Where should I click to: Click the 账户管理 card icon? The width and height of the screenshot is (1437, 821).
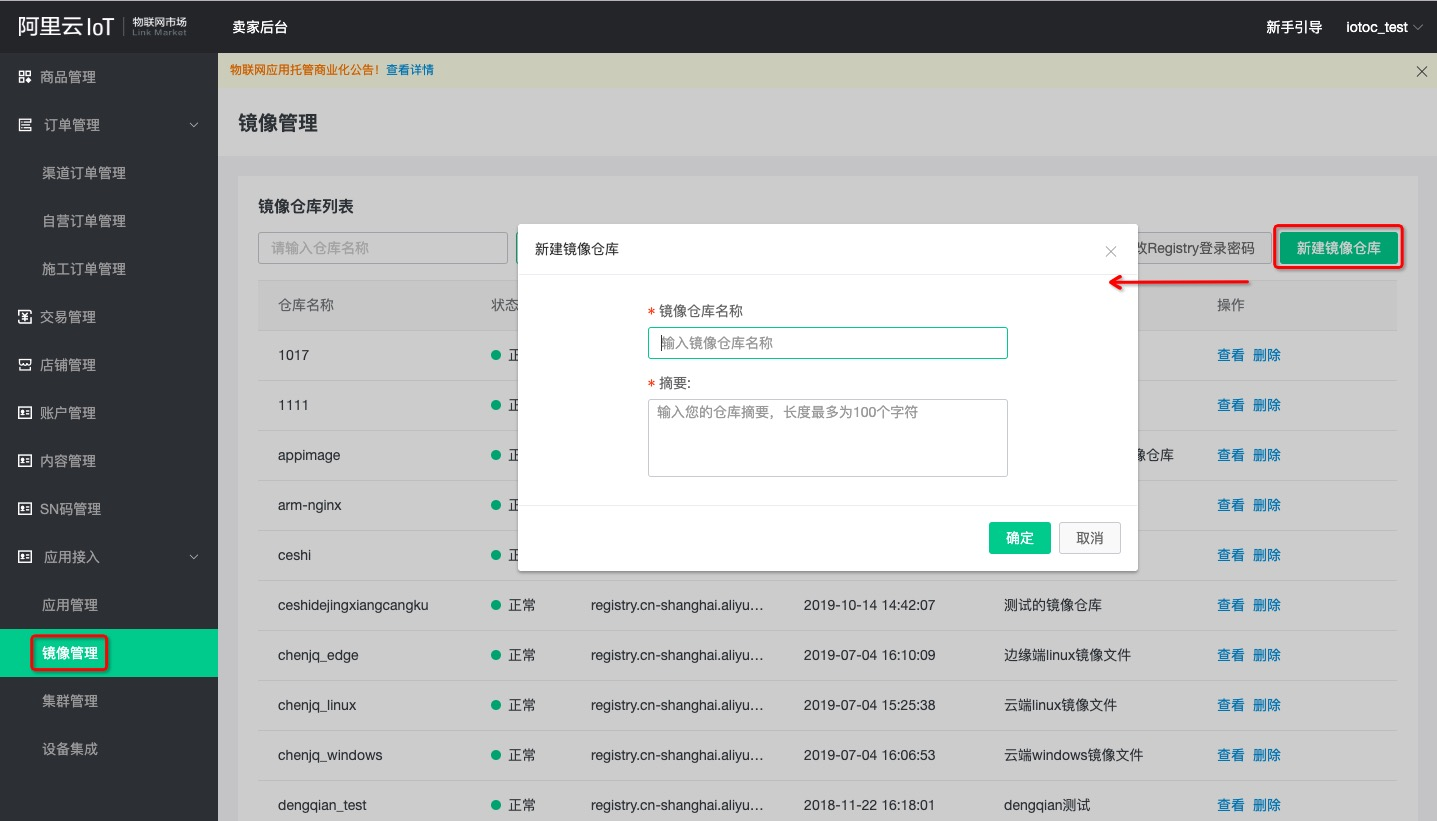tap(25, 413)
